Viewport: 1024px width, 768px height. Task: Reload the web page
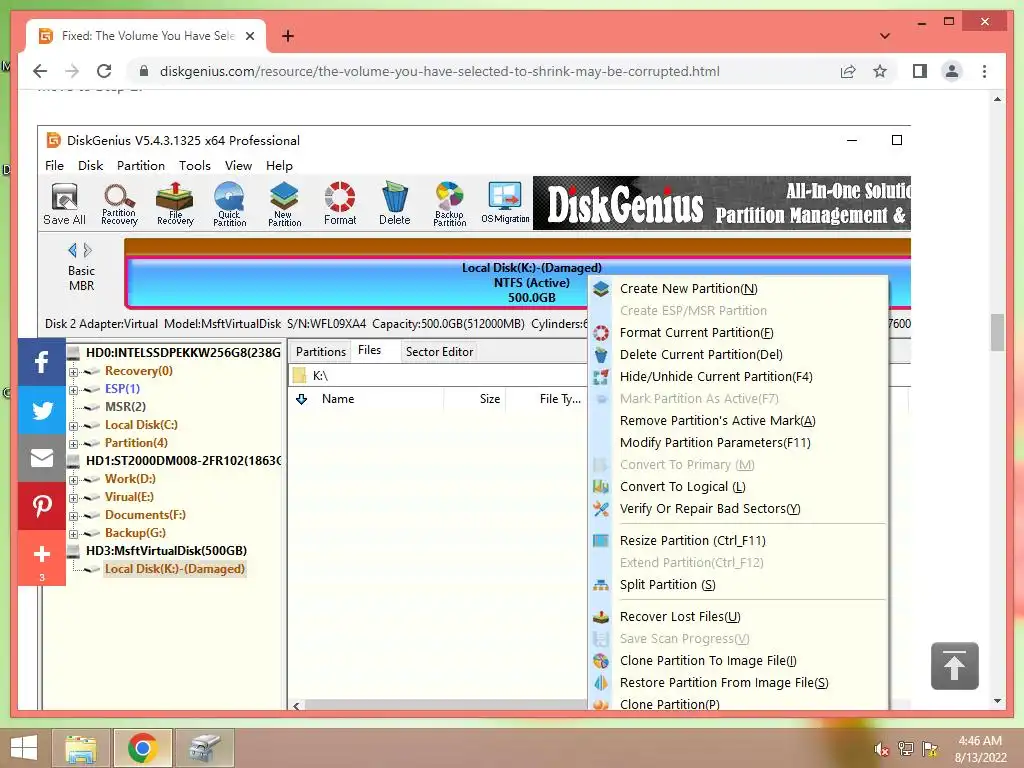104,71
